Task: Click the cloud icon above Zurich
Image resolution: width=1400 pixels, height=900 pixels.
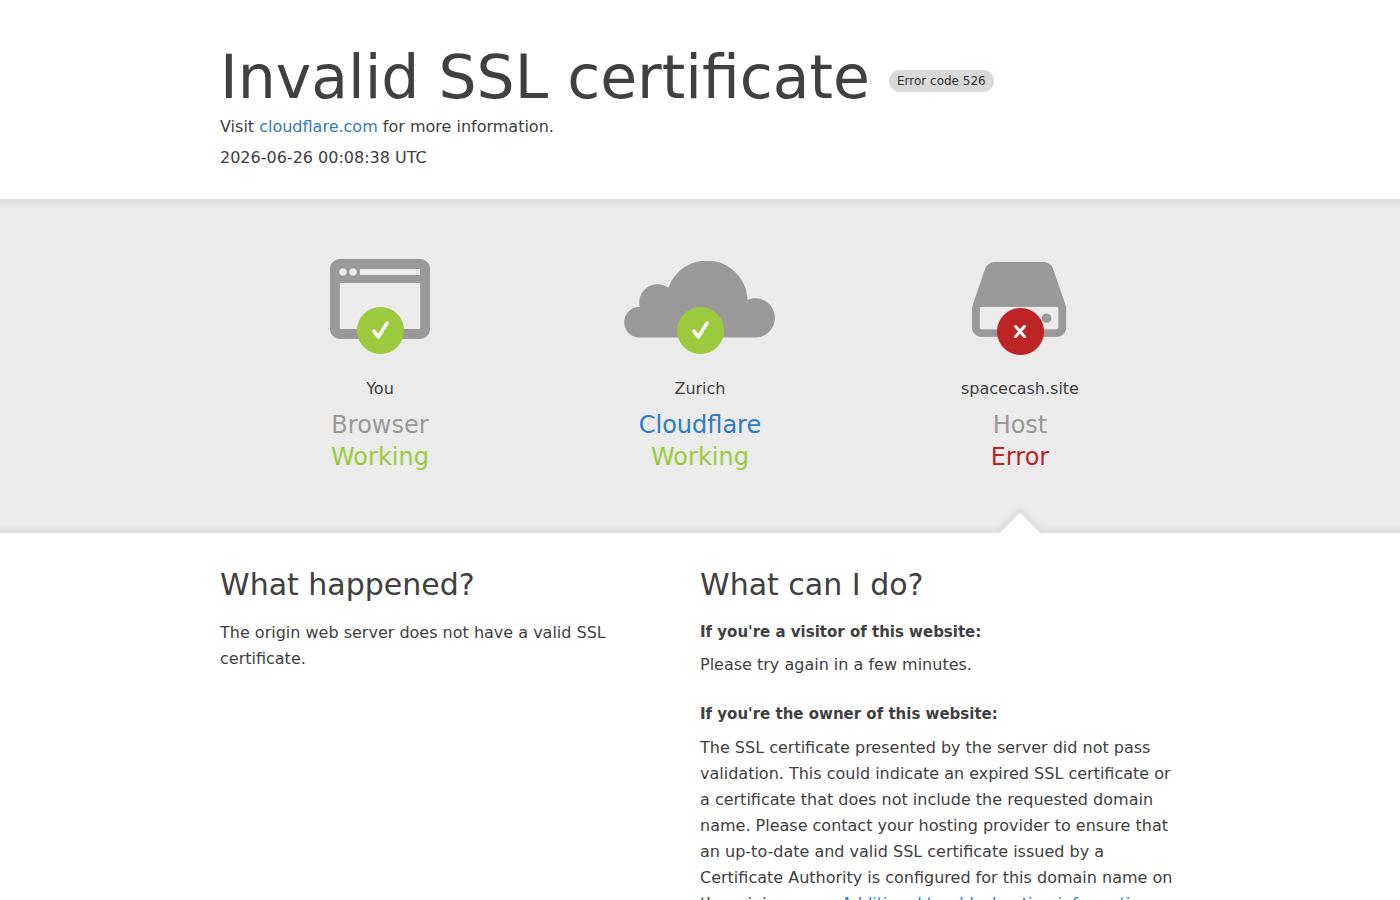Action: [x=700, y=306]
